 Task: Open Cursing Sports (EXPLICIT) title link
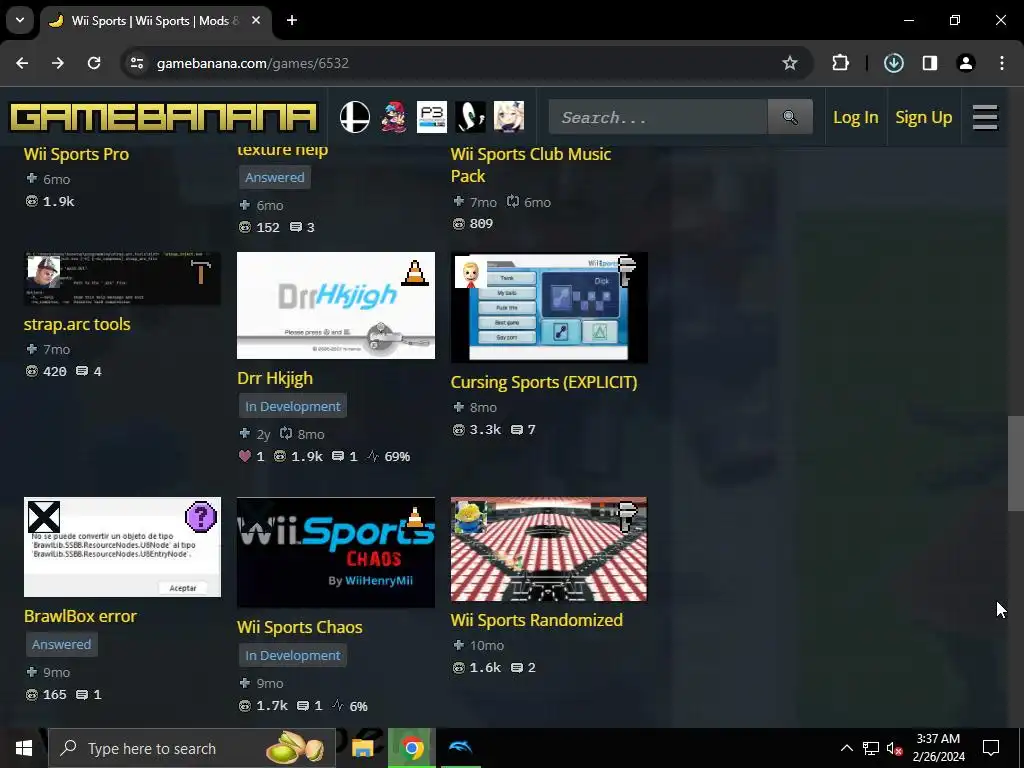point(544,382)
